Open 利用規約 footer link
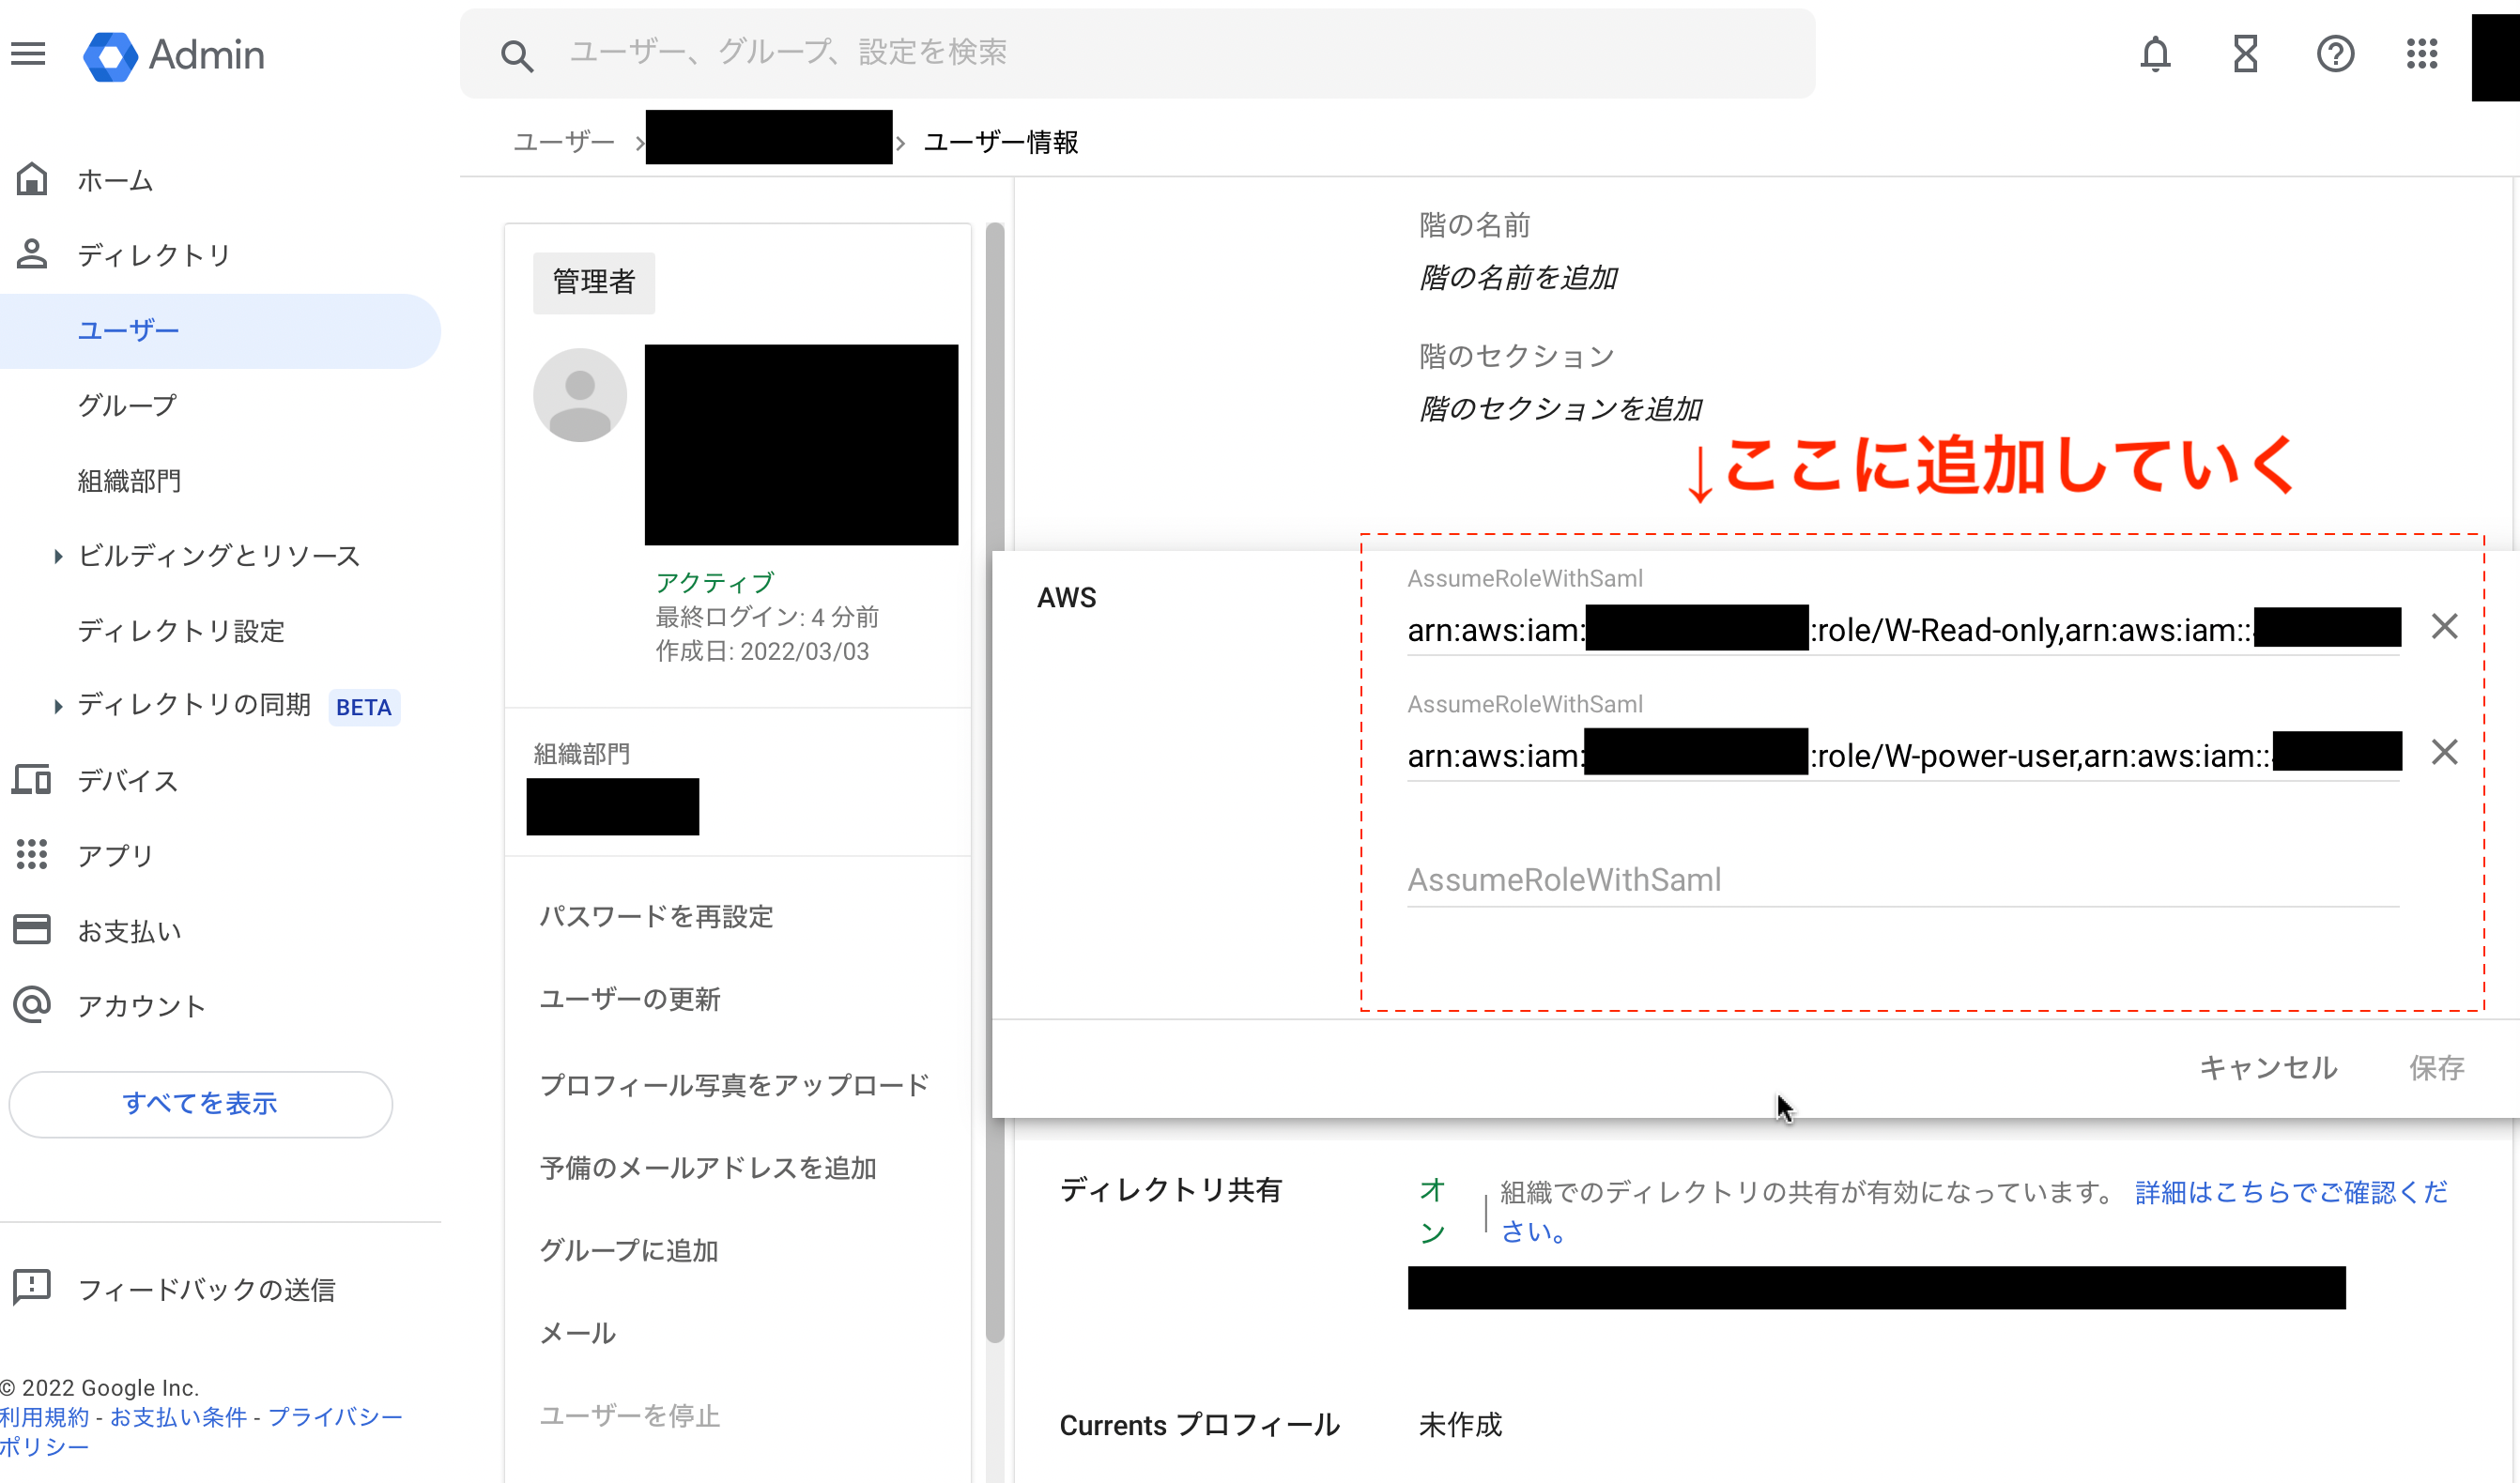This screenshot has height=1483, width=2520. click(44, 1417)
